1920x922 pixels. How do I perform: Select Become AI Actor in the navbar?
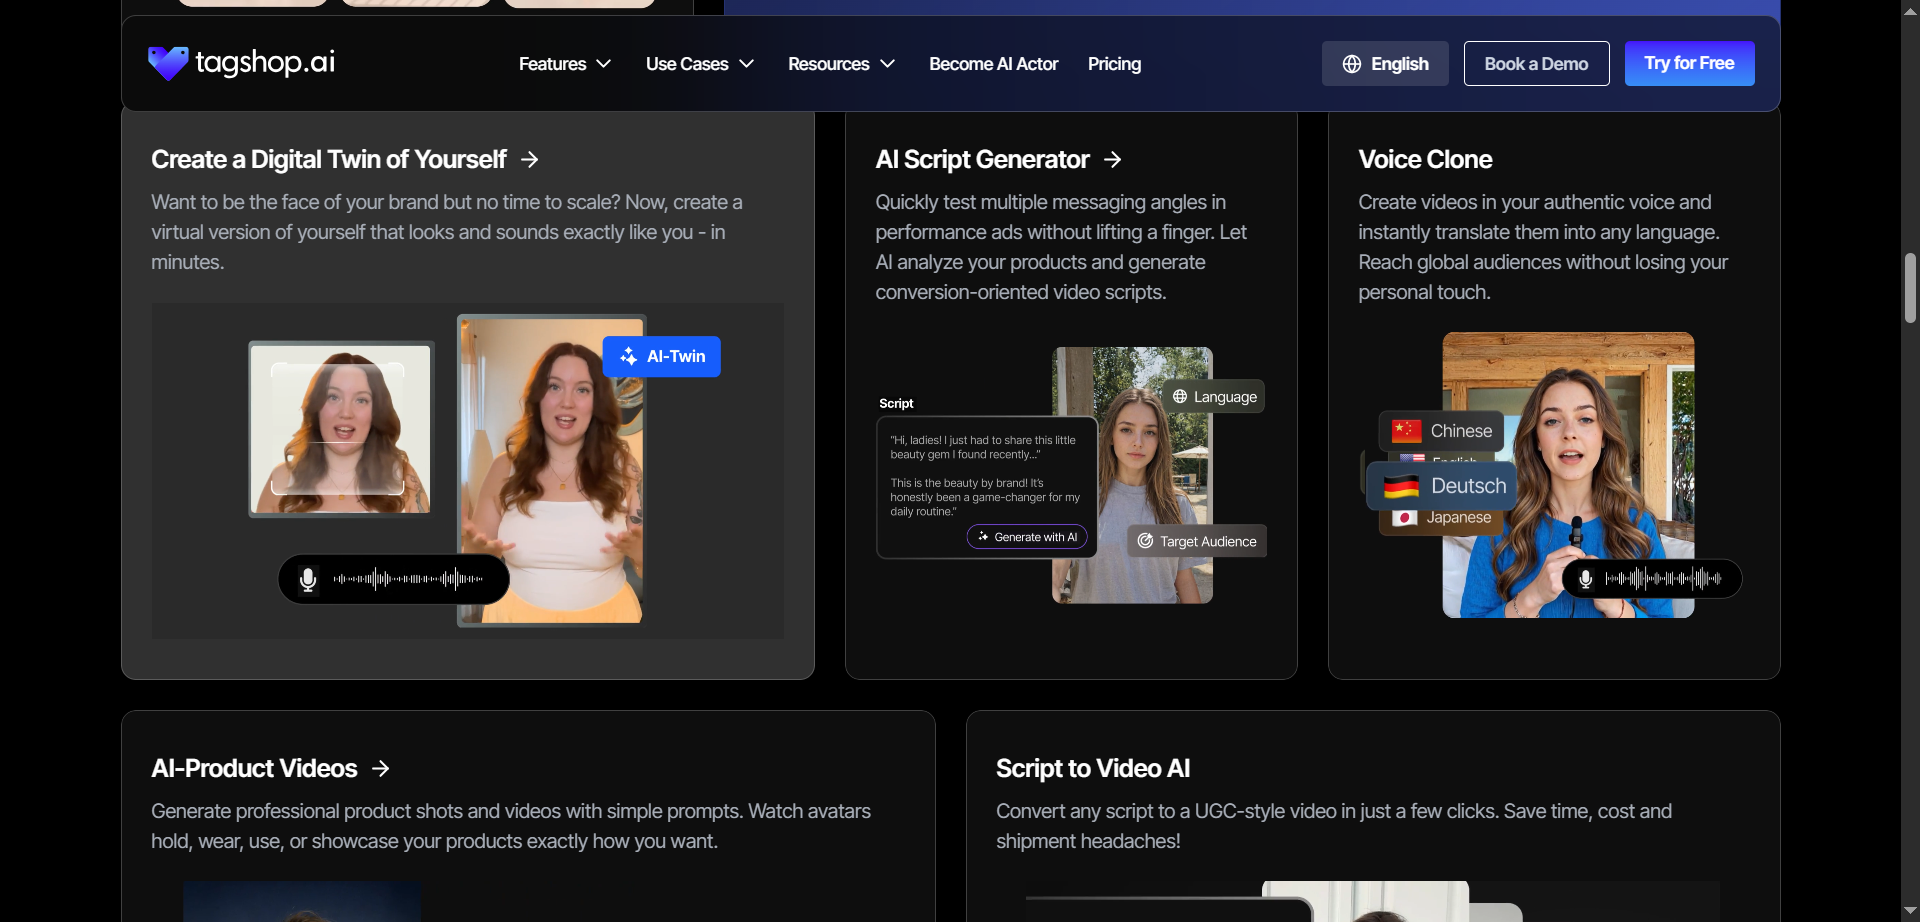coord(993,63)
